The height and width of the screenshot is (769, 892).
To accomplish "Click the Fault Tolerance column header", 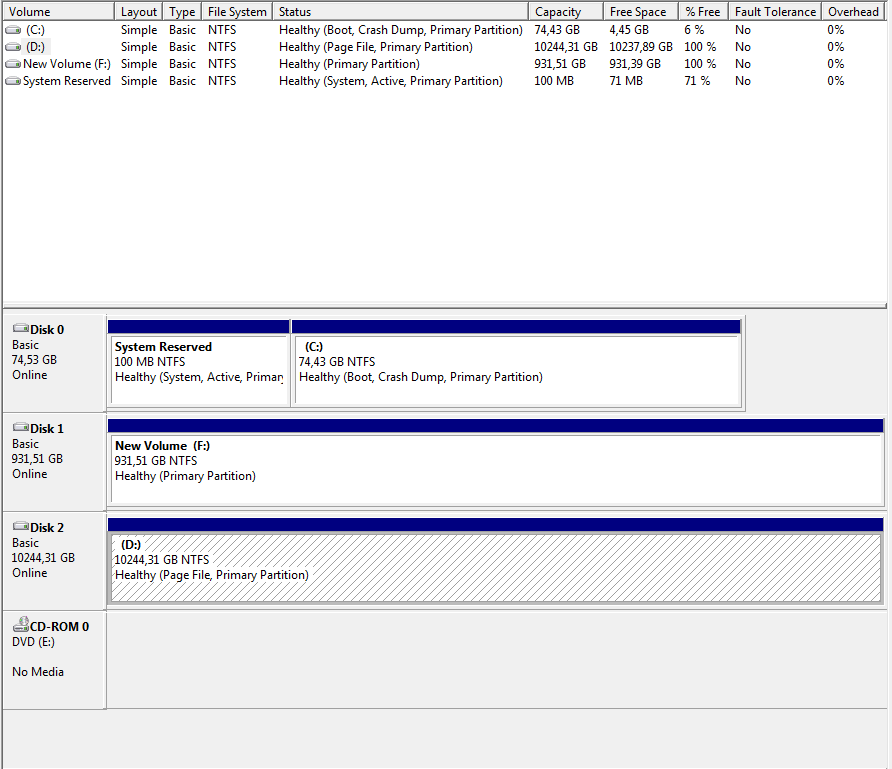I will [775, 12].
